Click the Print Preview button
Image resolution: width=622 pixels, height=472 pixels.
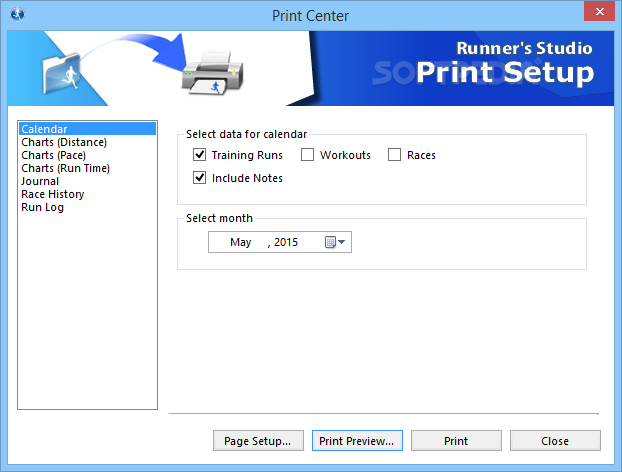click(357, 441)
